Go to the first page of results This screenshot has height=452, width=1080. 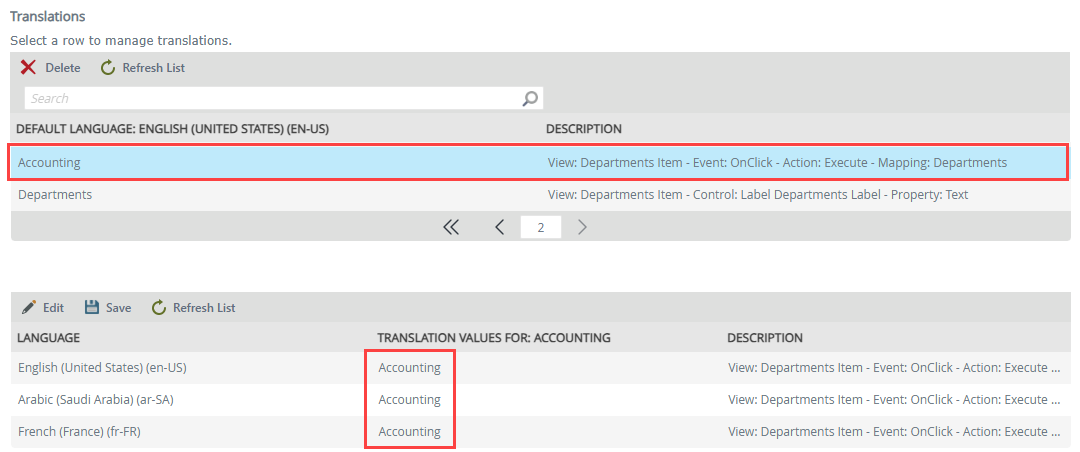(451, 227)
